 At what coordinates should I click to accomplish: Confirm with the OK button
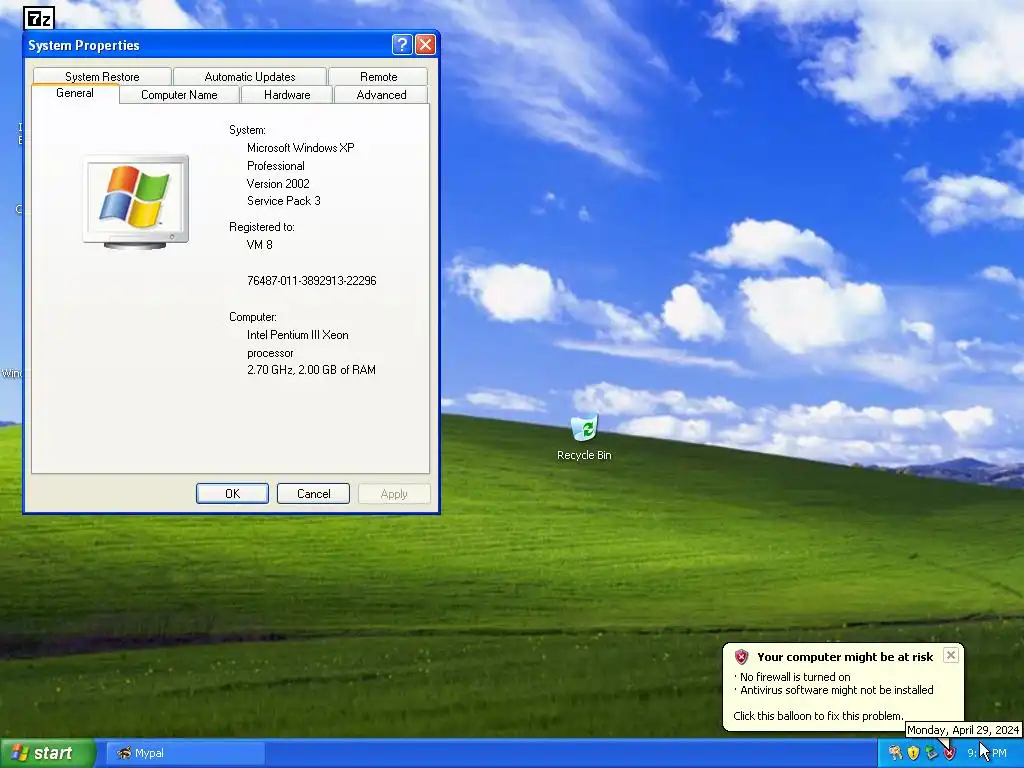(x=232, y=494)
